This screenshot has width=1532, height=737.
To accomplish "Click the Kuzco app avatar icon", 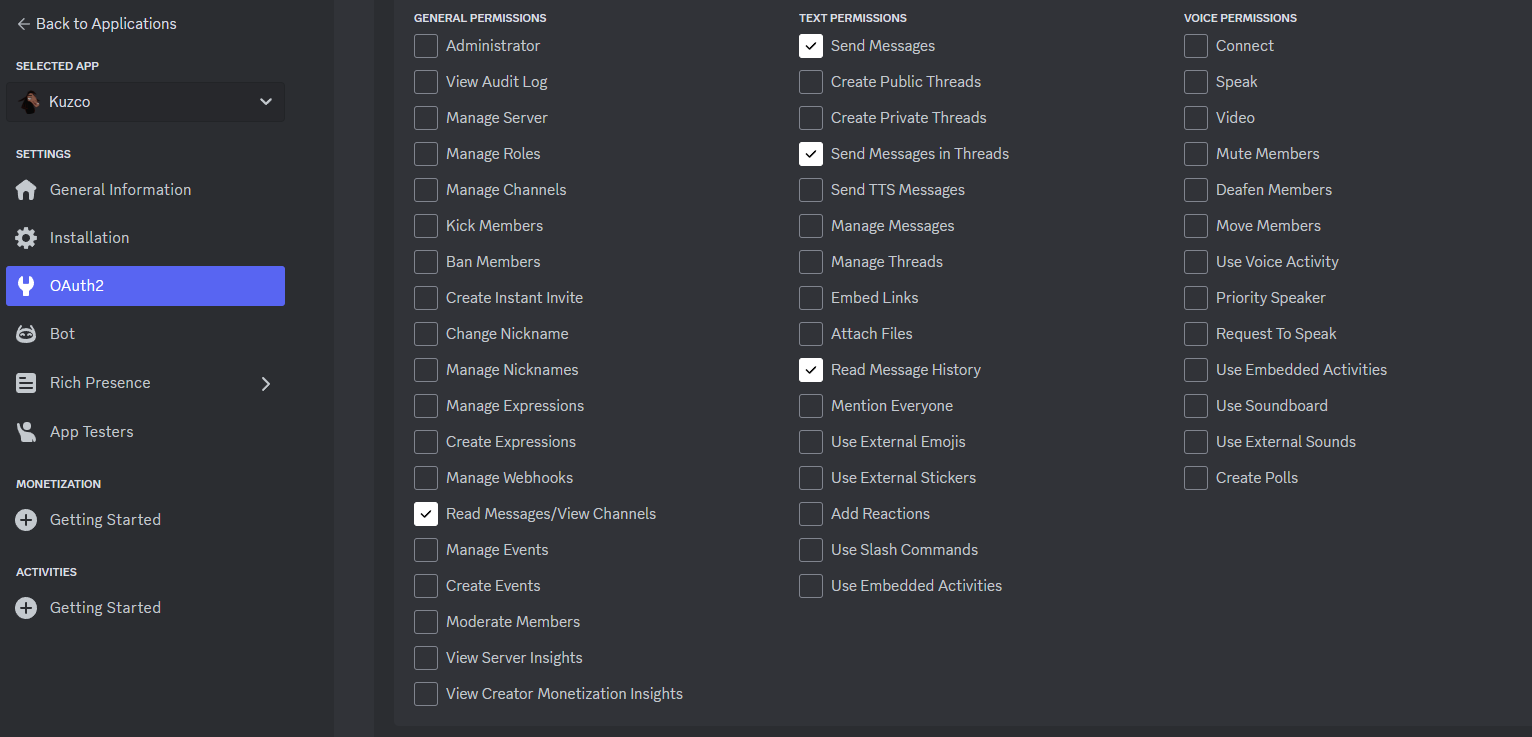I will (29, 102).
